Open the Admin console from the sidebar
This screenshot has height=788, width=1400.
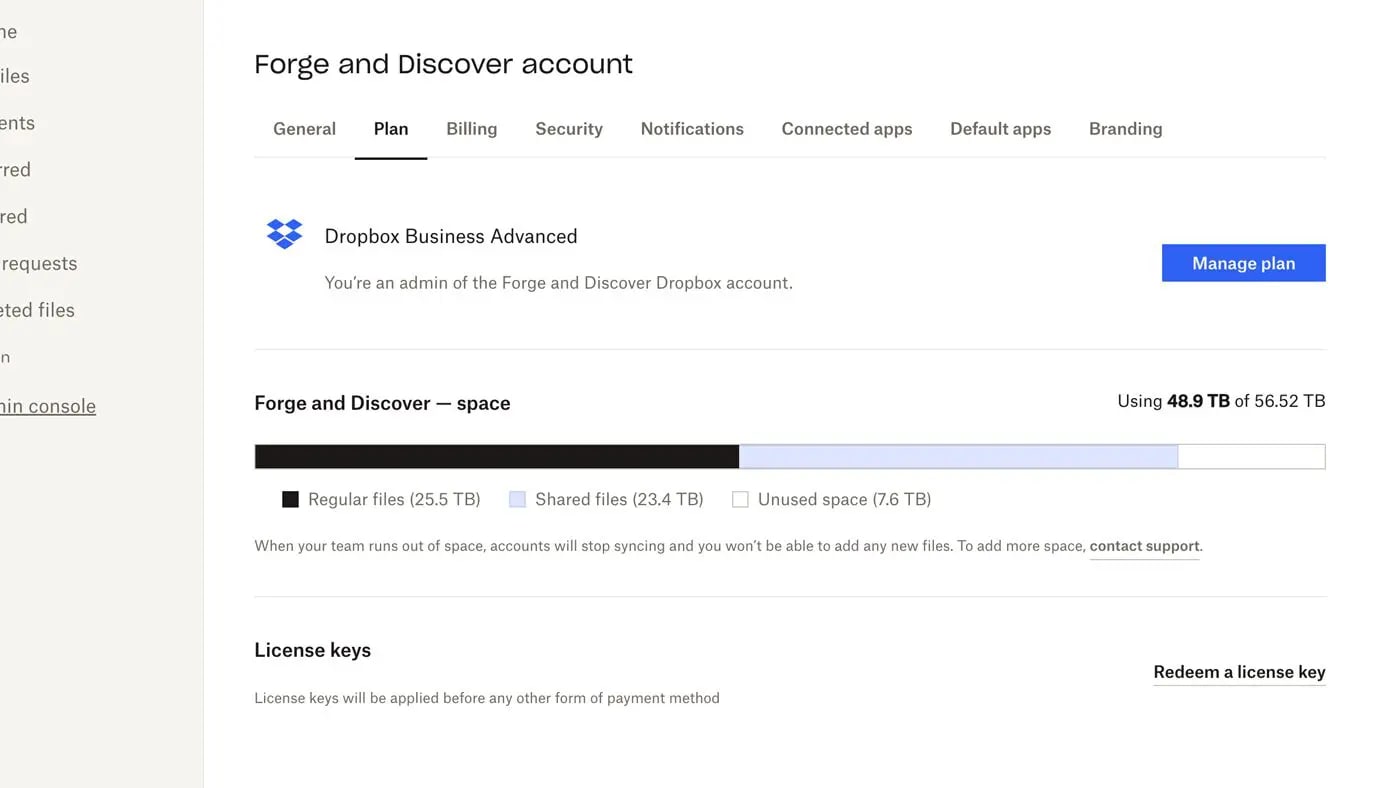pos(48,406)
